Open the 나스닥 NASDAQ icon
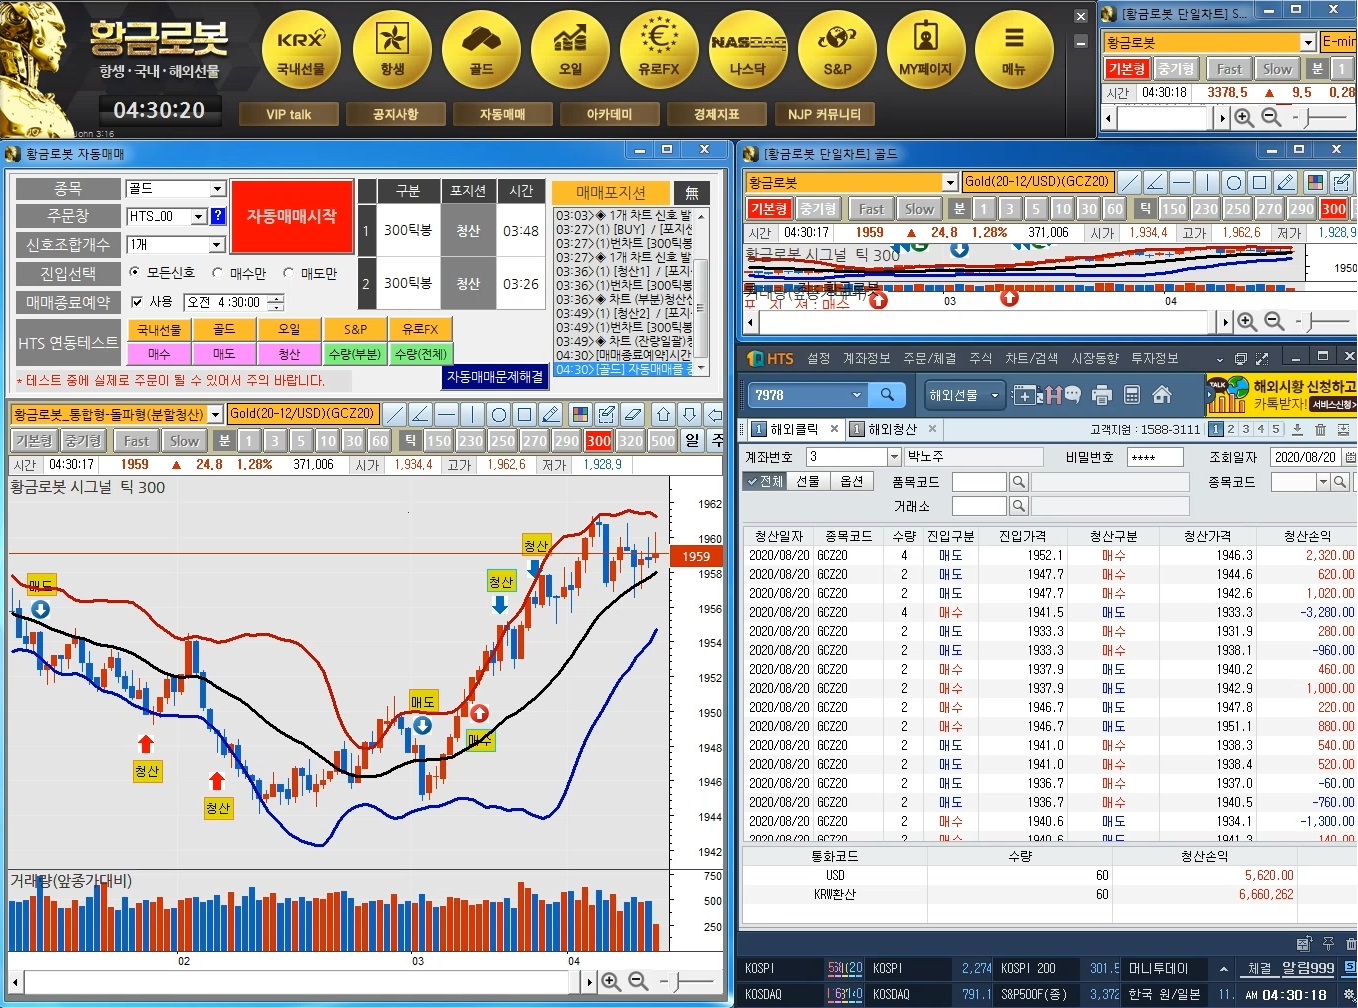The width and height of the screenshot is (1358, 1008). (748, 50)
